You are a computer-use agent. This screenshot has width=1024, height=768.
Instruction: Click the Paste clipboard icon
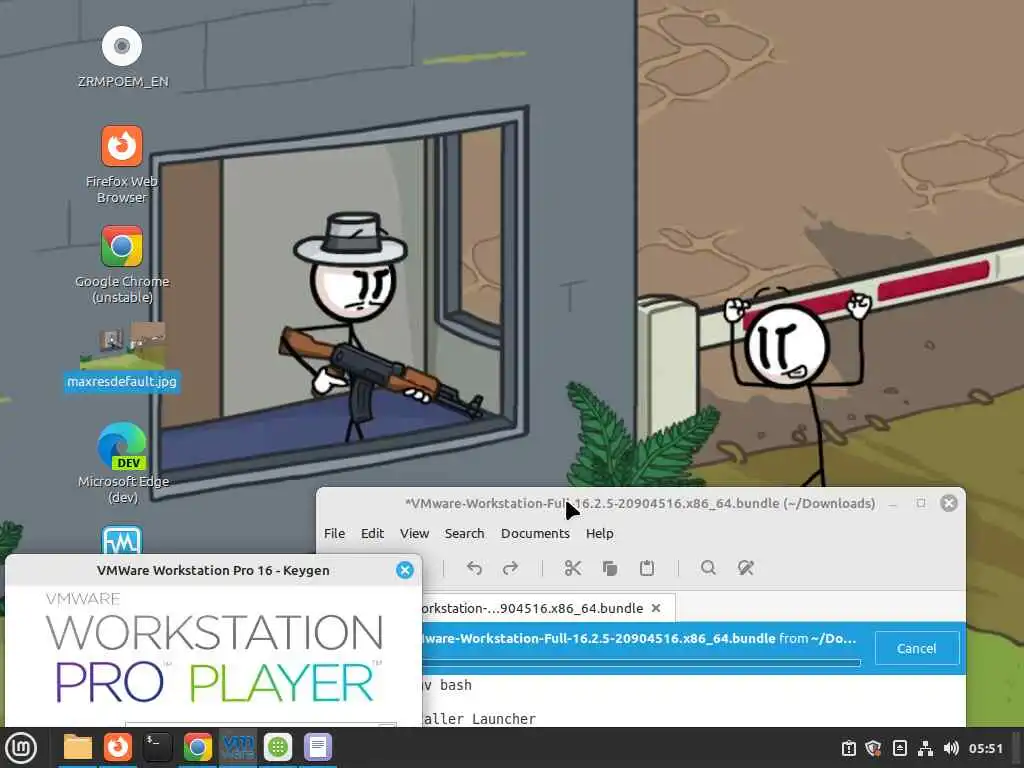[x=647, y=568]
